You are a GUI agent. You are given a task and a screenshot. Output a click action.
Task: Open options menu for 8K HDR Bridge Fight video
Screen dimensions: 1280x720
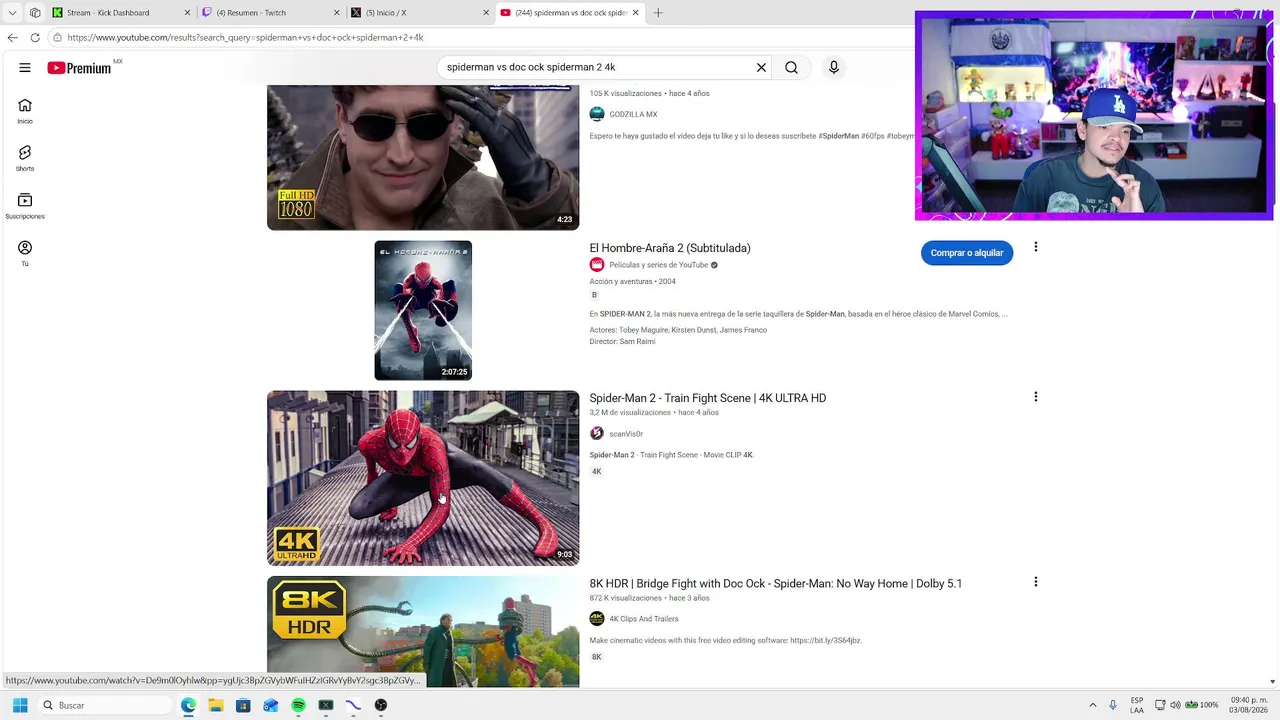[x=1036, y=582]
